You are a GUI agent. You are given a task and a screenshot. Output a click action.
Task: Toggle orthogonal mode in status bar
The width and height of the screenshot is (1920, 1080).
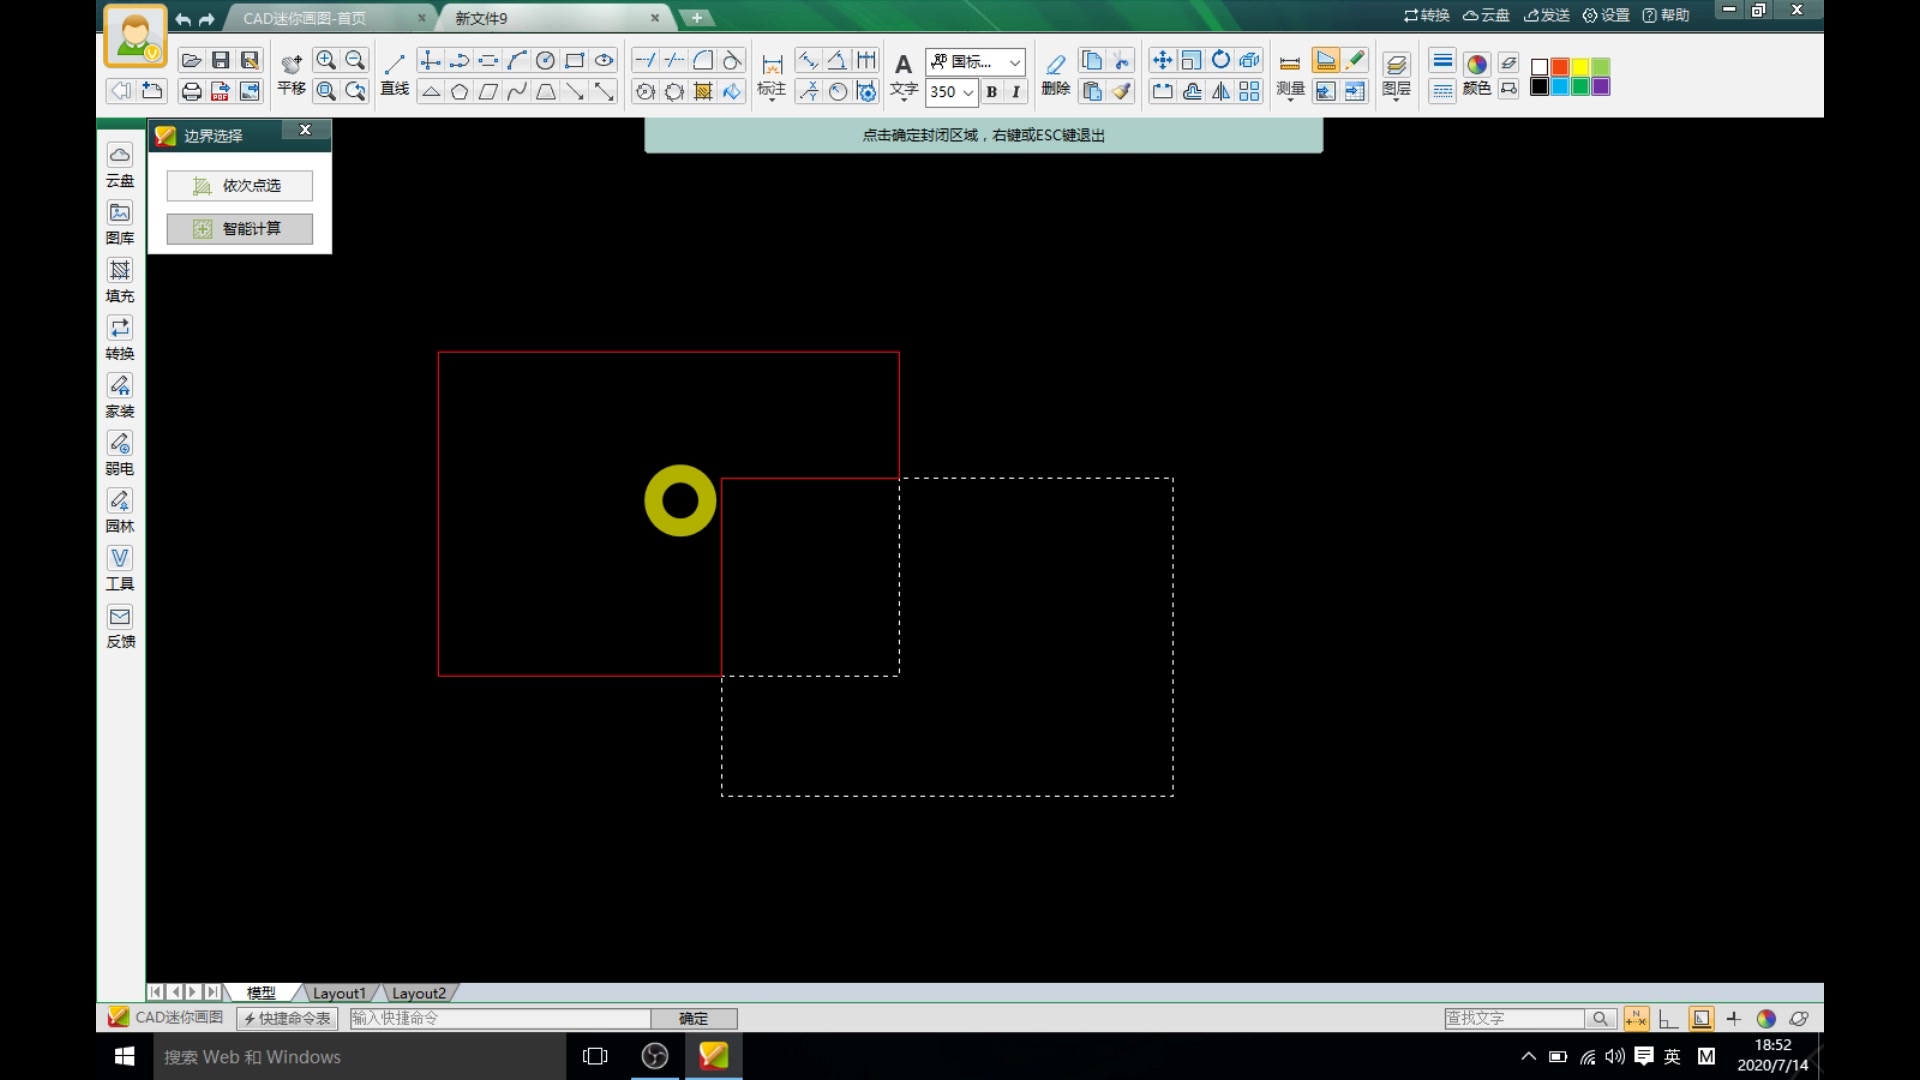point(1667,1018)
